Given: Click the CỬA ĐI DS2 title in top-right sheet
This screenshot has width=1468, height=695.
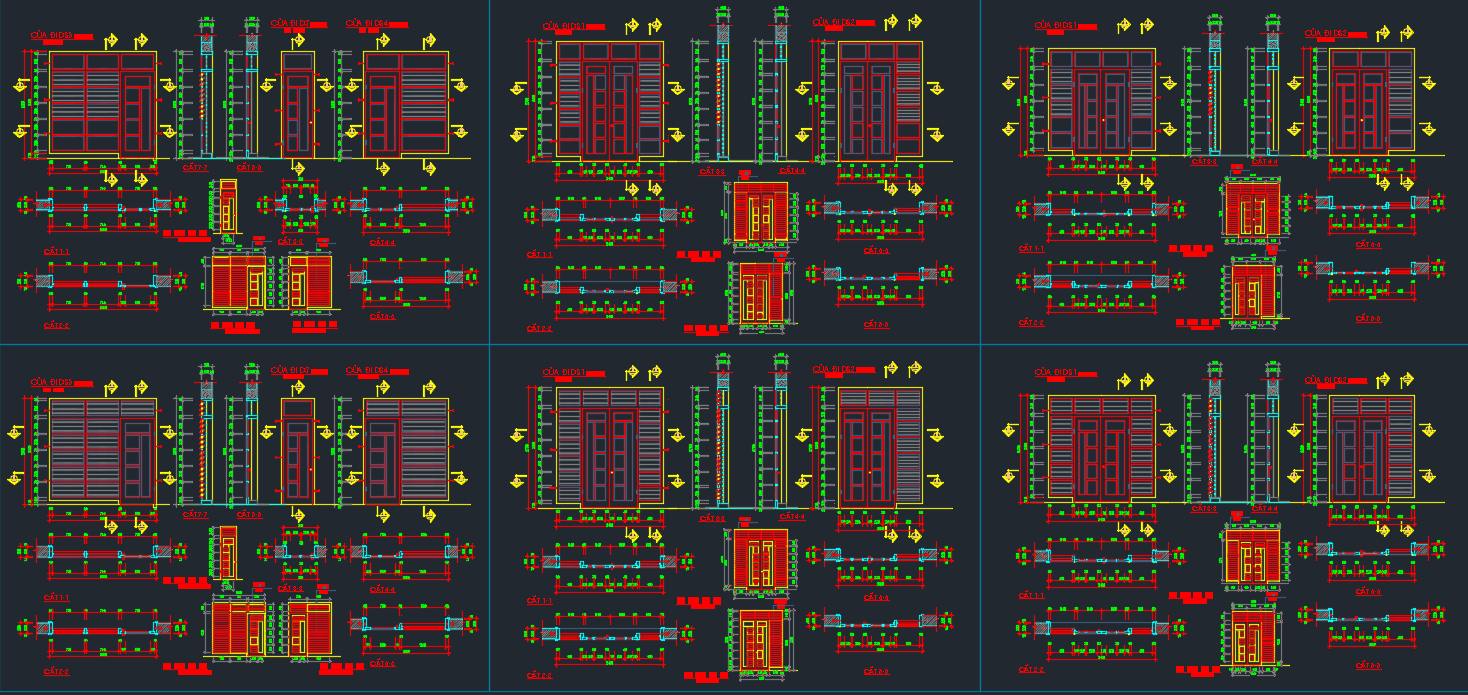Looking at the screenshot, I should pos(1326,33).
